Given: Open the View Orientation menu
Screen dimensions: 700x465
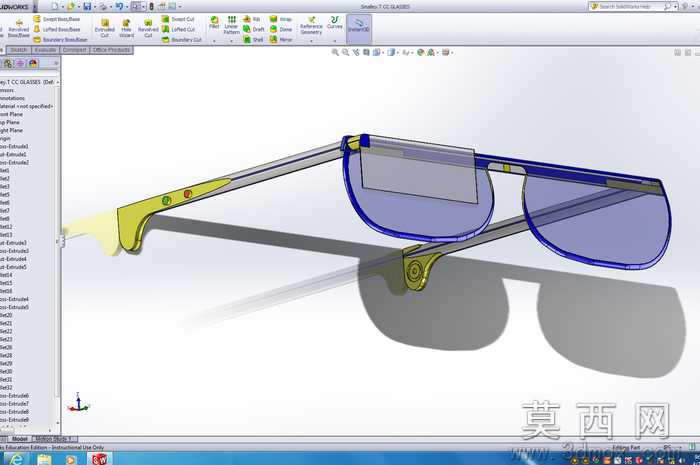Looking at the screenshot, I should click(377, 53).
